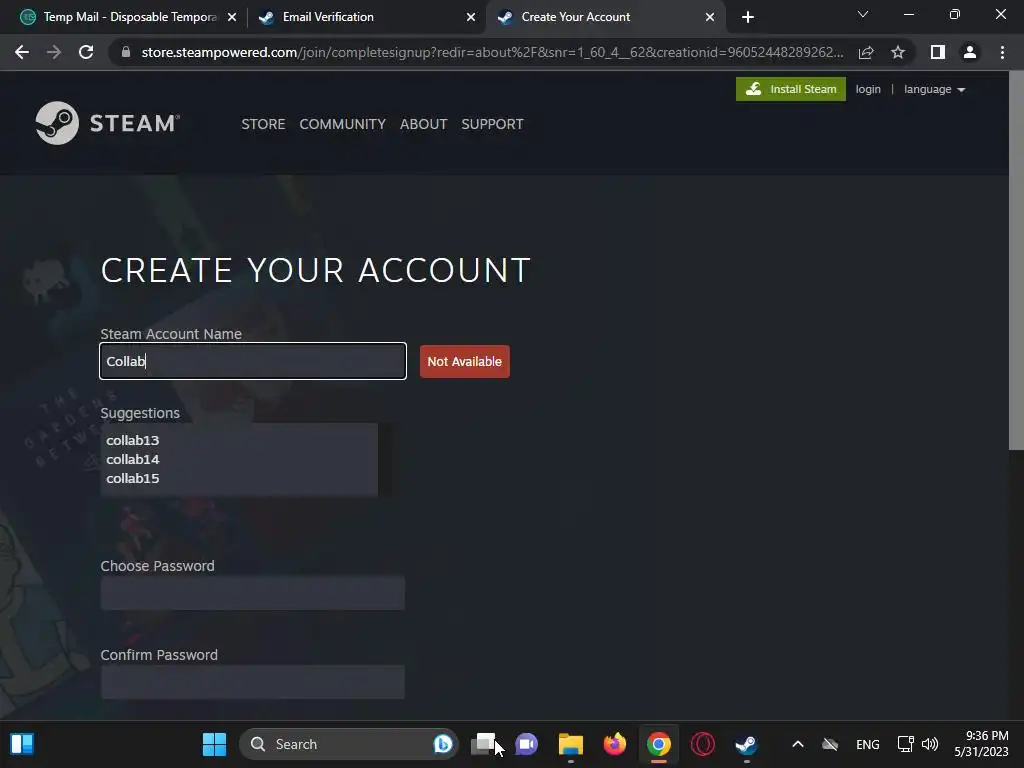
Task: Open Opera from the taskbar
Action: [703, 744]
